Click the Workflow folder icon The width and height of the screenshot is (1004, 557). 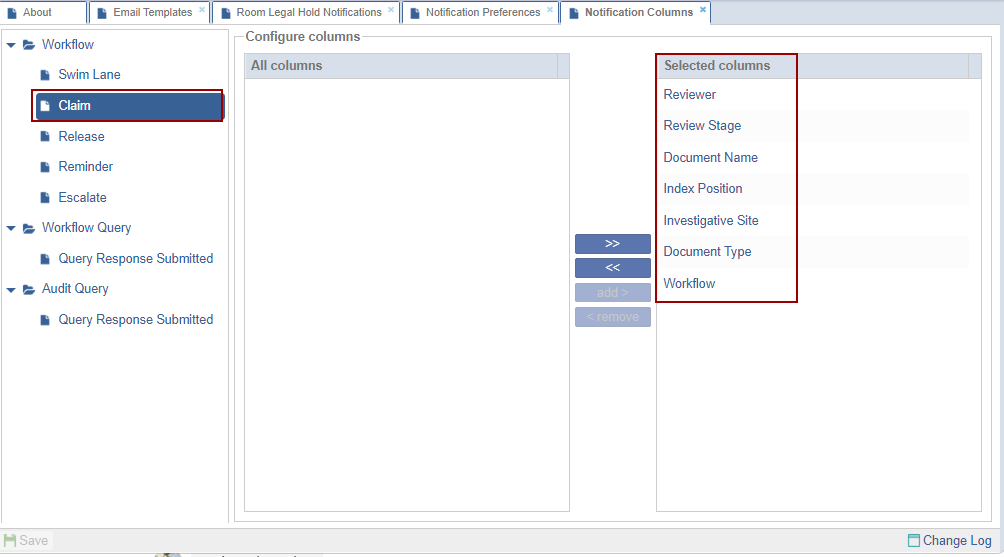pyautogui.click(x=29, y=45)
